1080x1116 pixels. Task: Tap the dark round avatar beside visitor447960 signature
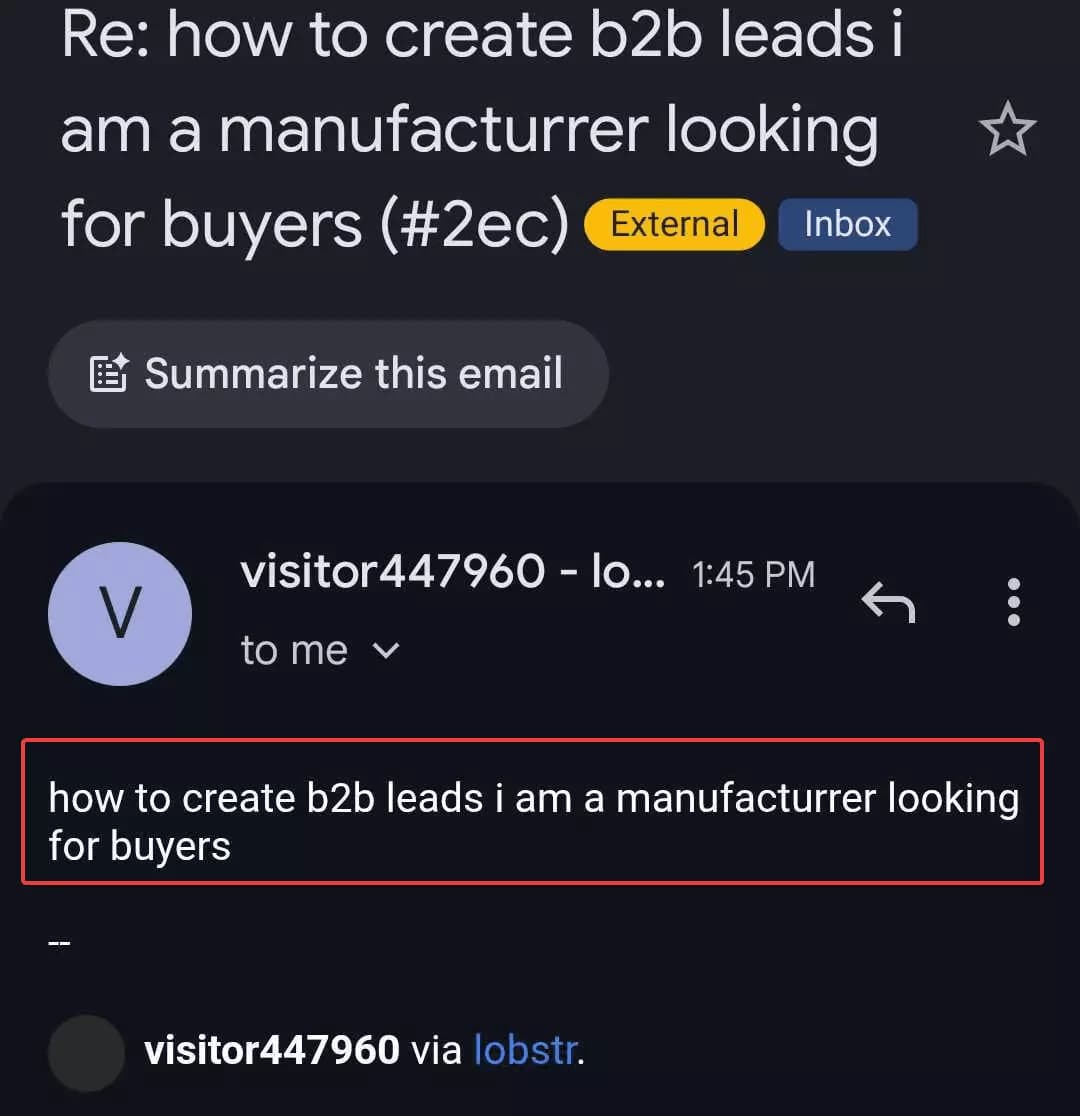tap(87, 1053)
